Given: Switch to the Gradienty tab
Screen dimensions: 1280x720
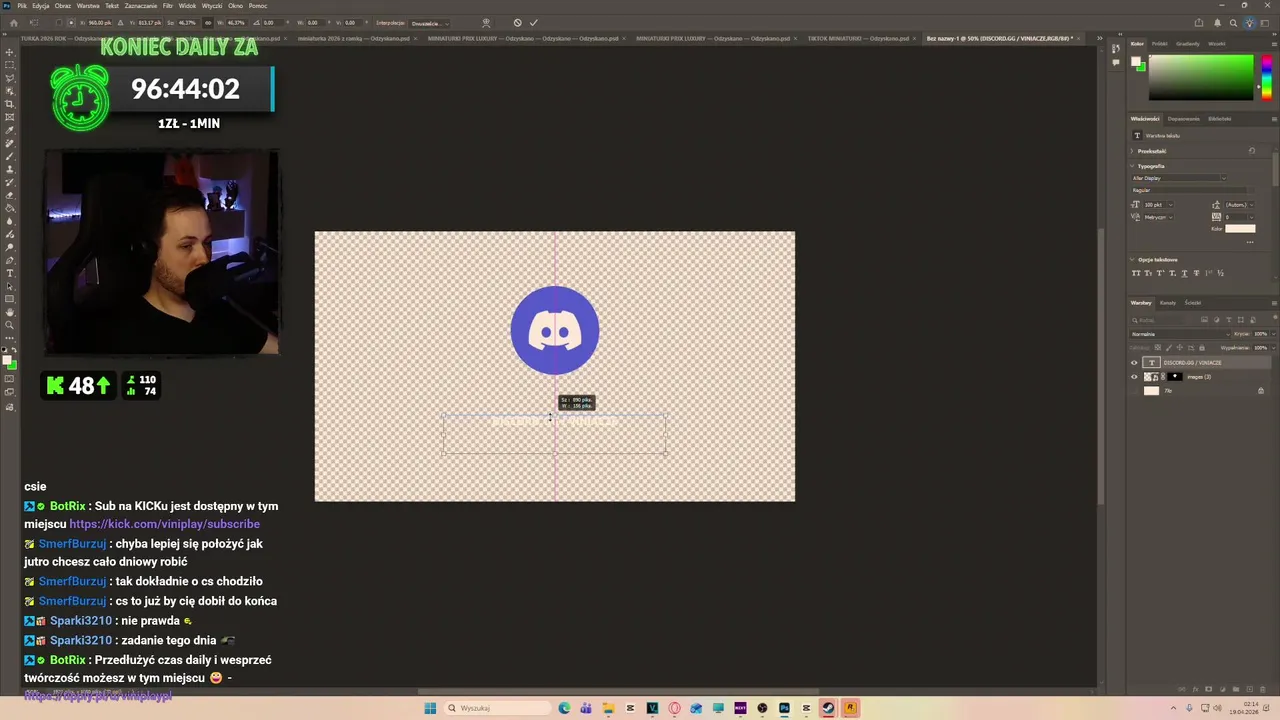Looking at the screenshot, I should tap(1188, 44).
